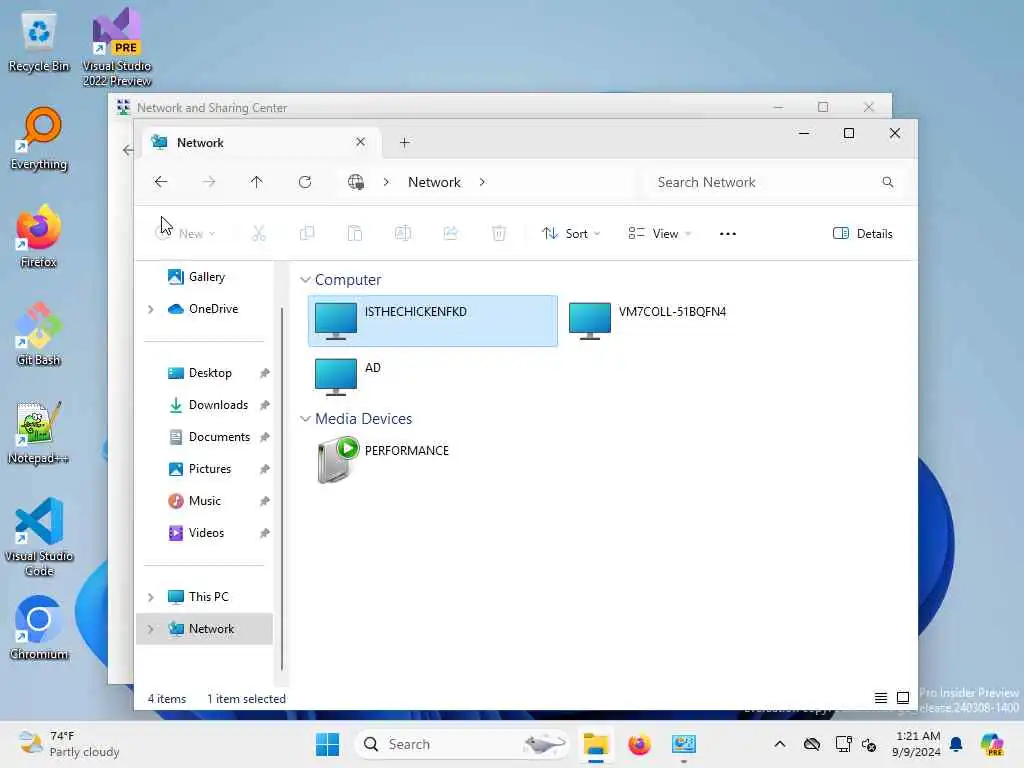Go up one folder level with the up arrow
The height and width of the screenshot is (768, 1024).
[x=257, y=182]
